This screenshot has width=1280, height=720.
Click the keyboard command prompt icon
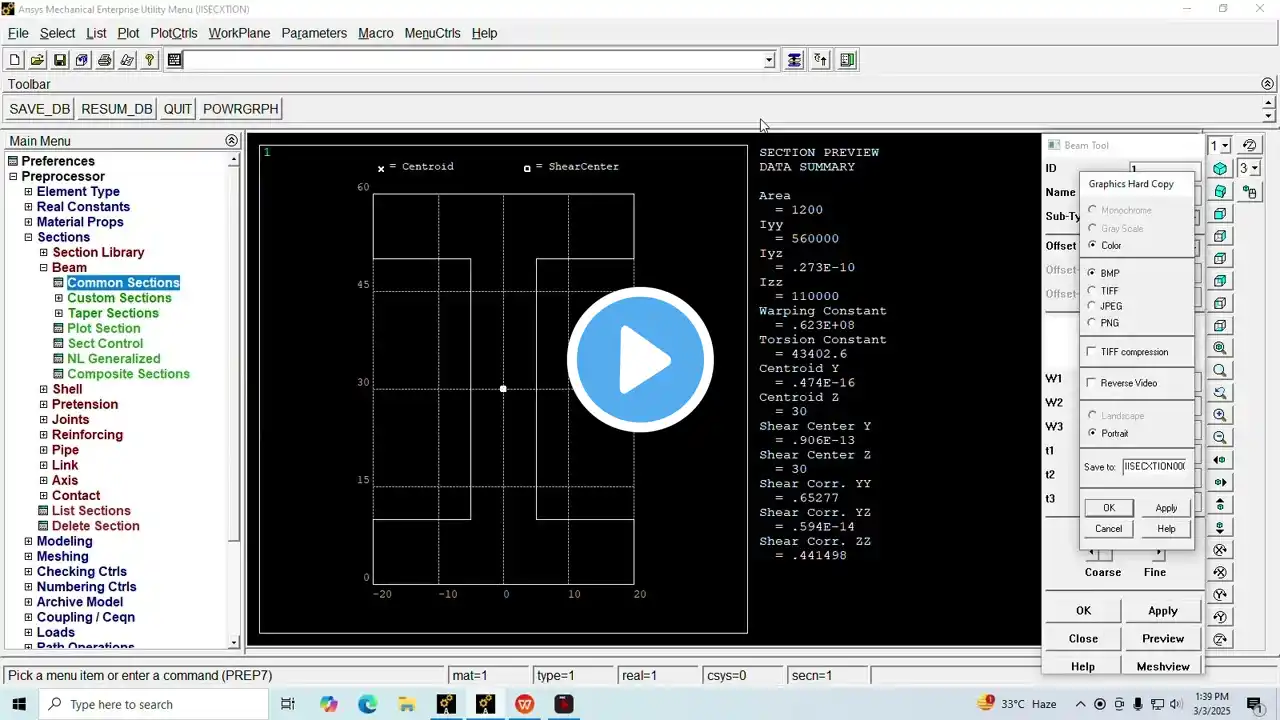tap(175, 60)
